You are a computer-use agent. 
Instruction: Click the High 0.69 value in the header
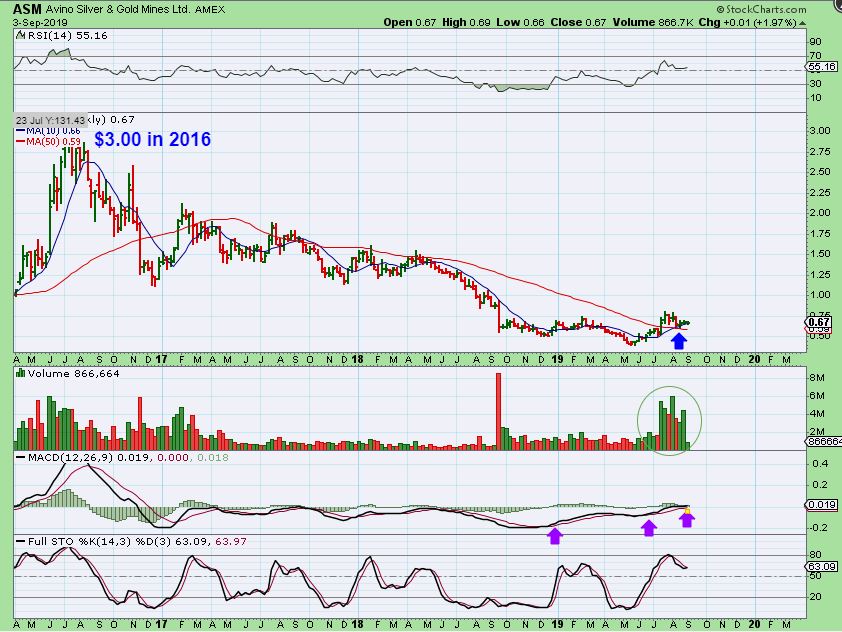pyautogui.click(x=467, y=23)
